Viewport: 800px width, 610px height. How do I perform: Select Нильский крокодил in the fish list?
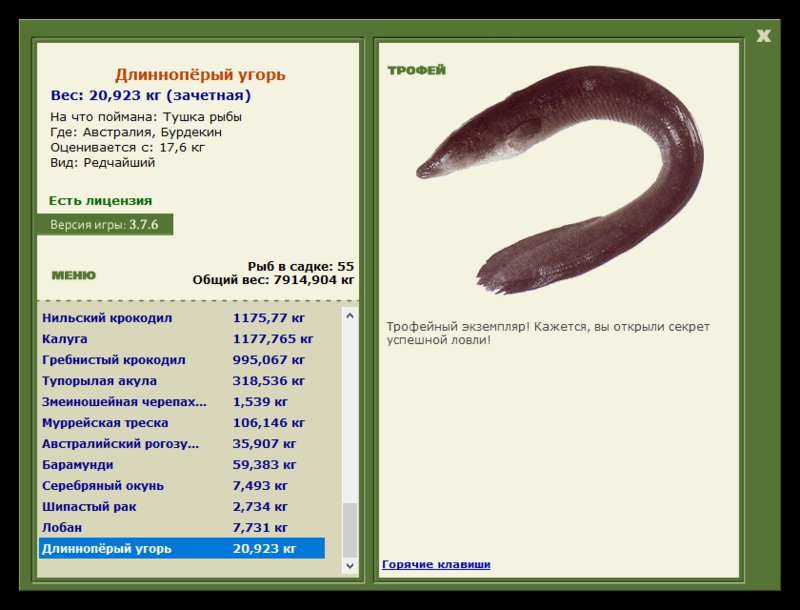click(182, 318)
